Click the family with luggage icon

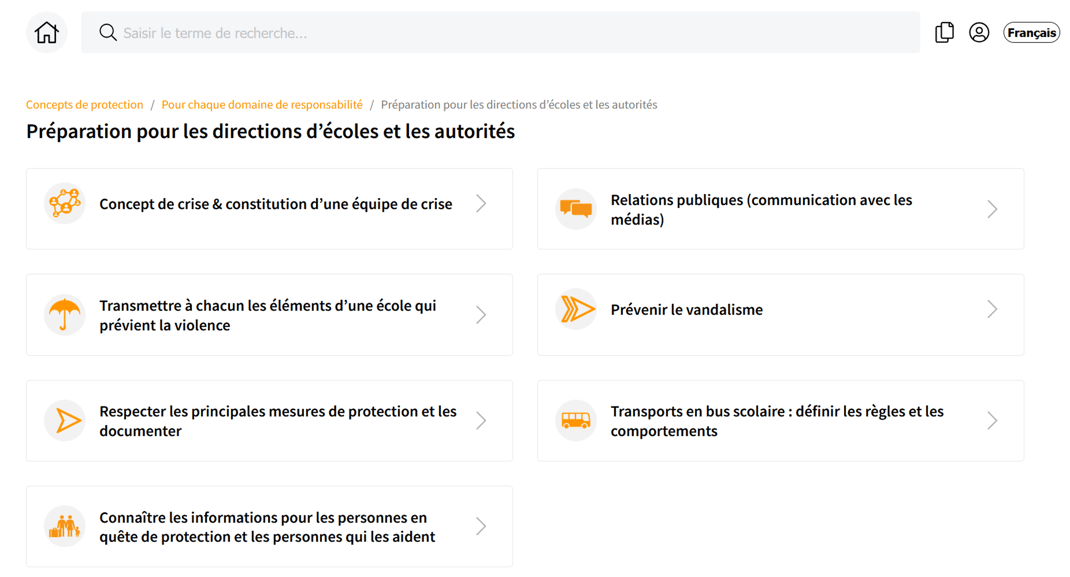click(65, 527)
